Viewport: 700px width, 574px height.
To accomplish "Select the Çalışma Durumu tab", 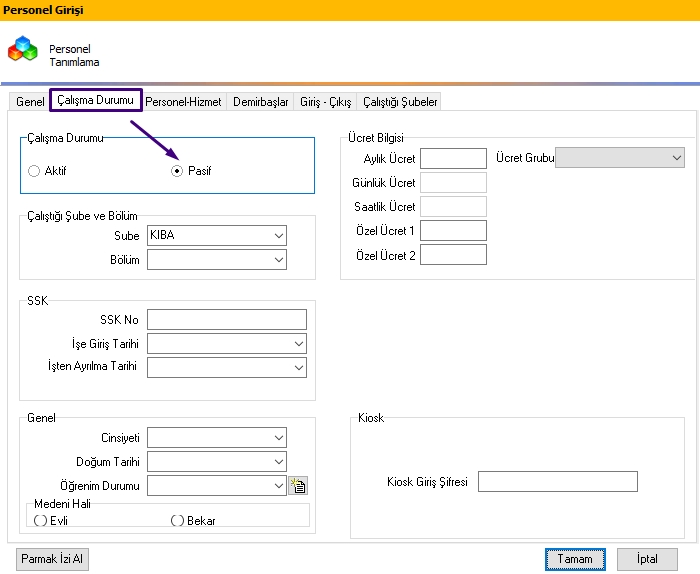I will pyautogui.click(x=96, y=100).
